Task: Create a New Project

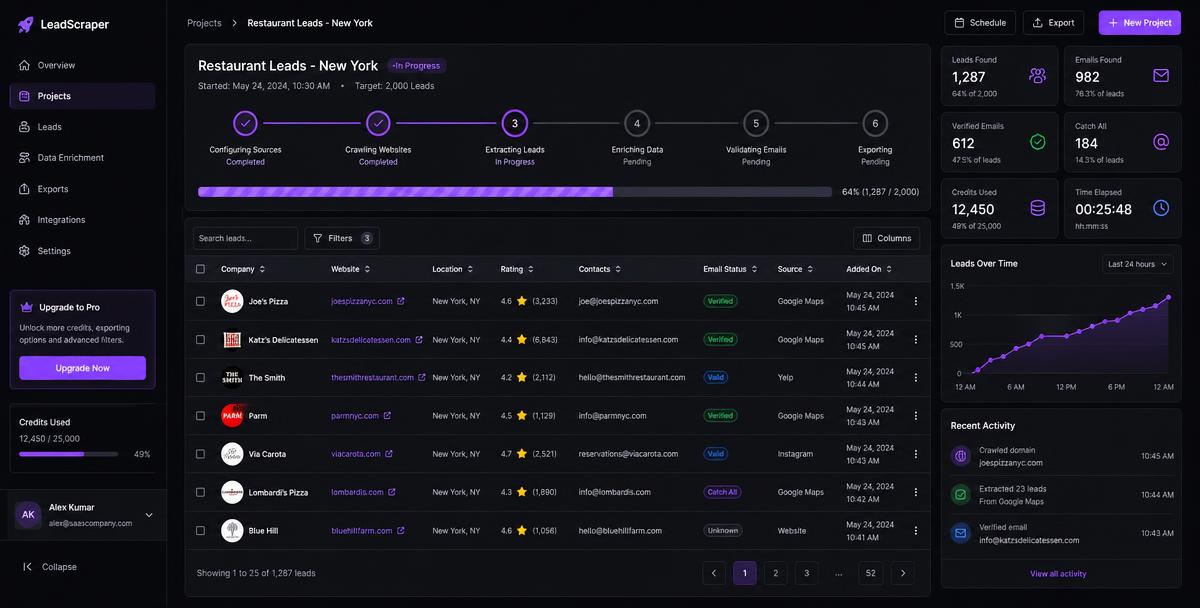Action: [x=1139, y=22]
